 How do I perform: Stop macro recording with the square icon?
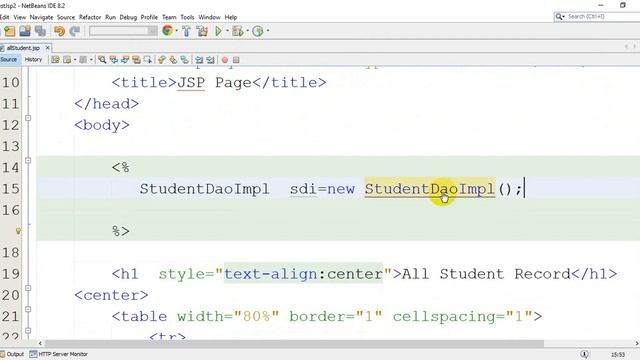click(236, 60)
